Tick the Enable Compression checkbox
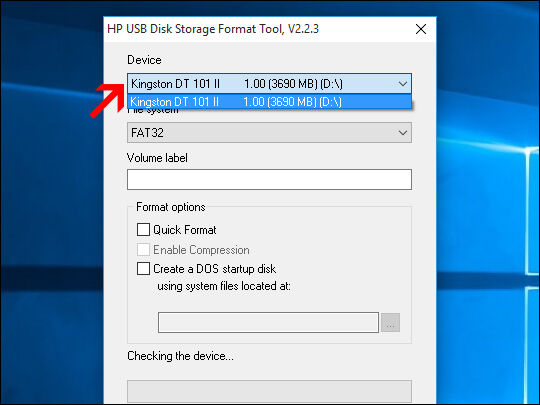Image resolution: width=540 pixels, height=405 pixels. (143, 249)
